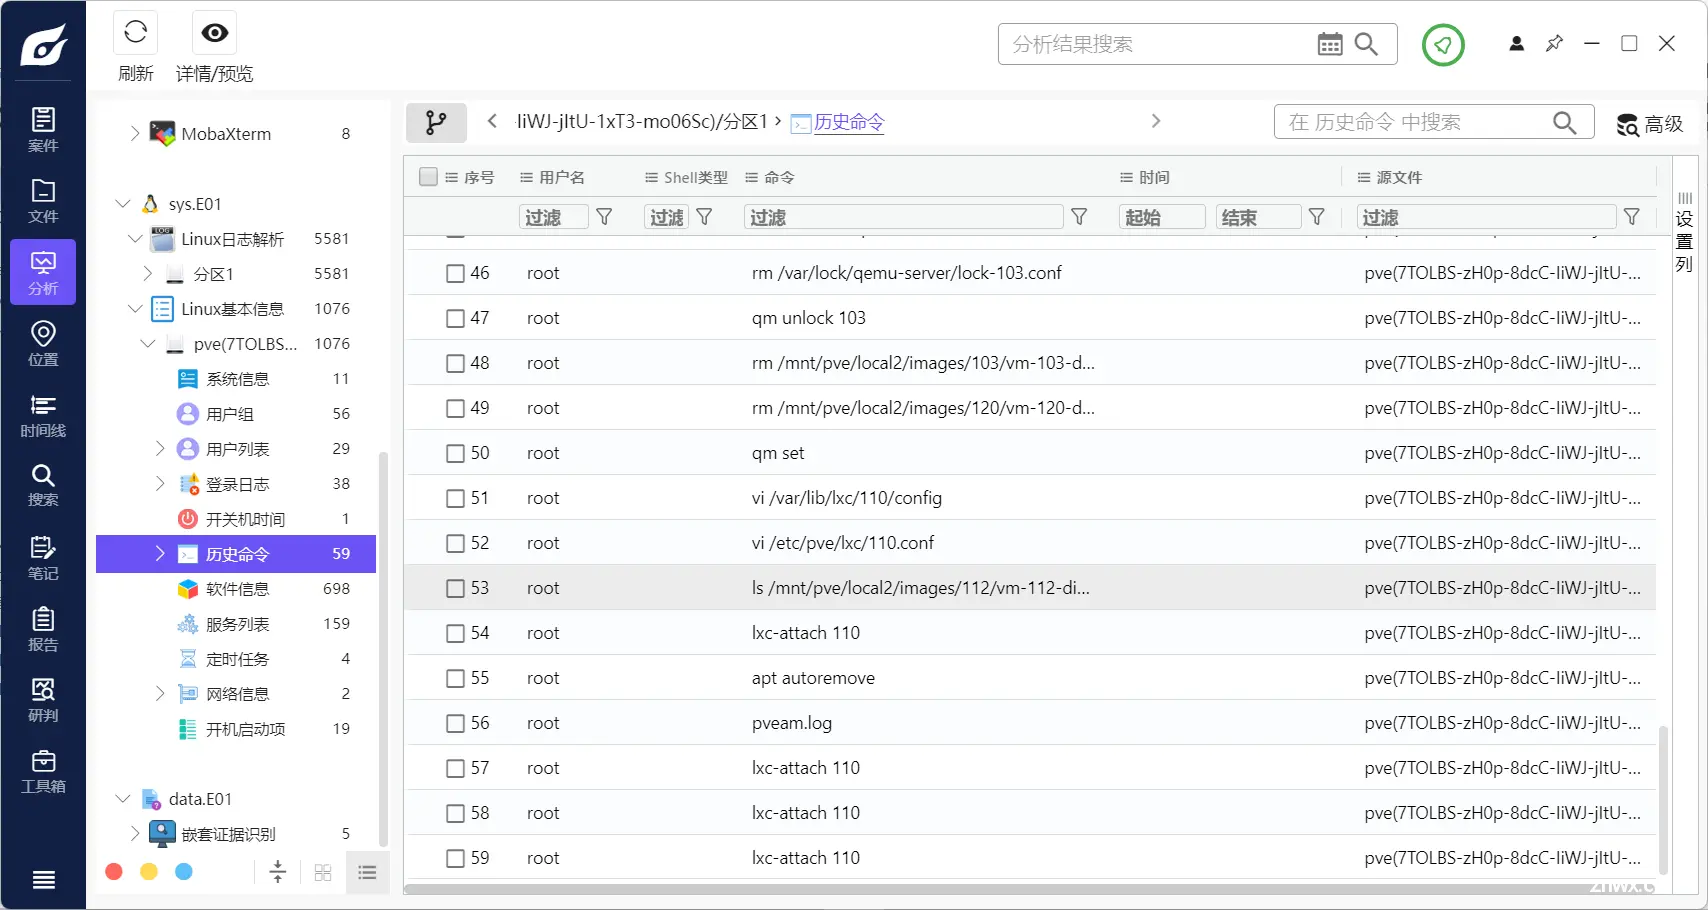Image resolution: width=1708 pixels, height=910 pixels.
Task: Click magnifier in 分析结果搜索 box
Action: point(1366,44)
